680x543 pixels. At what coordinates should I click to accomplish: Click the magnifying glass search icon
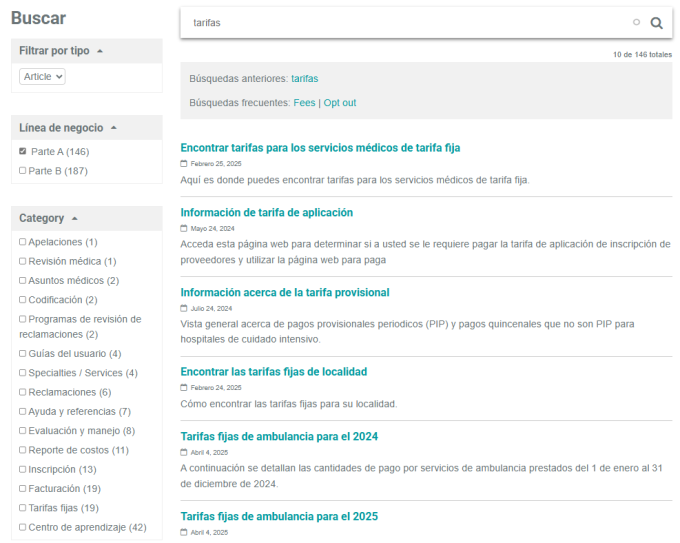click(656, 23)
